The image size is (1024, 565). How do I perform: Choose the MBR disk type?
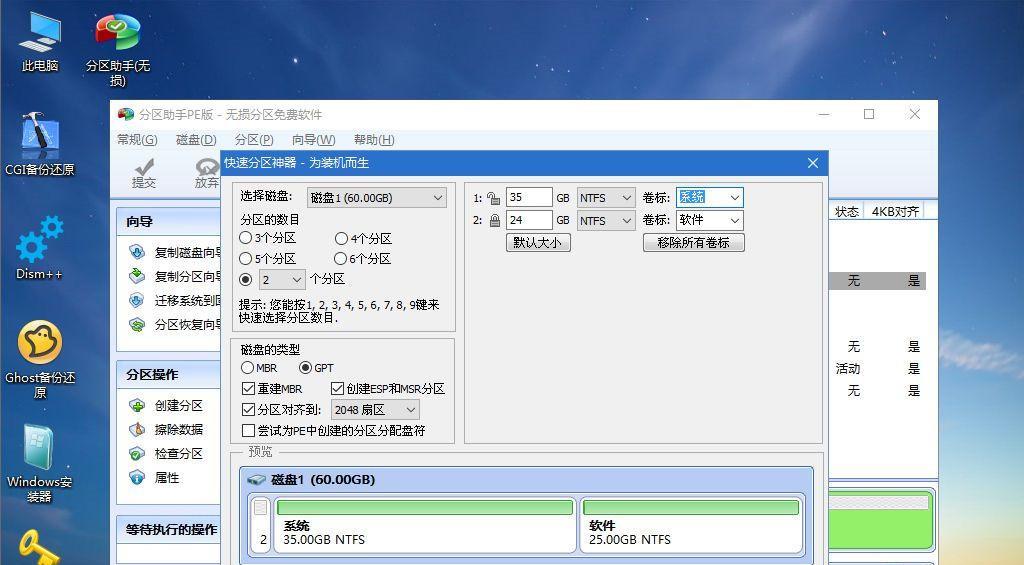pyautogui.click(x=248, y=368)
